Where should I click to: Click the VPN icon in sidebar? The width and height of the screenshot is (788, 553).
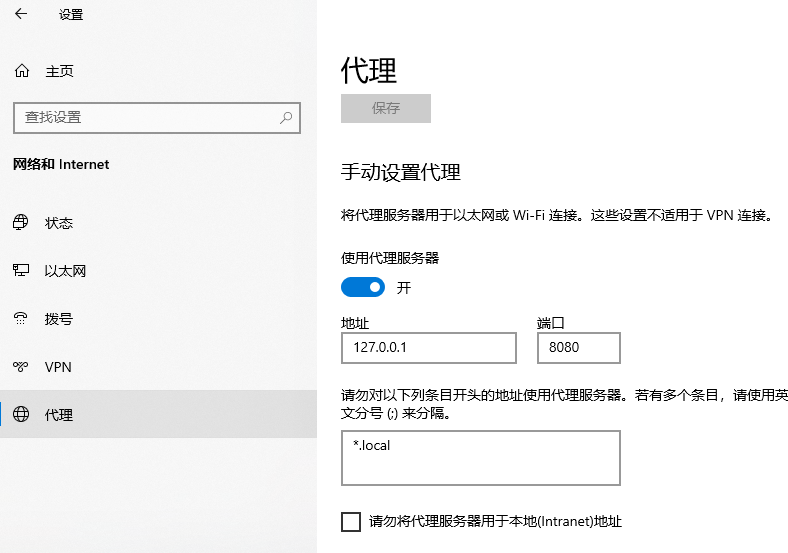(21, 367)
